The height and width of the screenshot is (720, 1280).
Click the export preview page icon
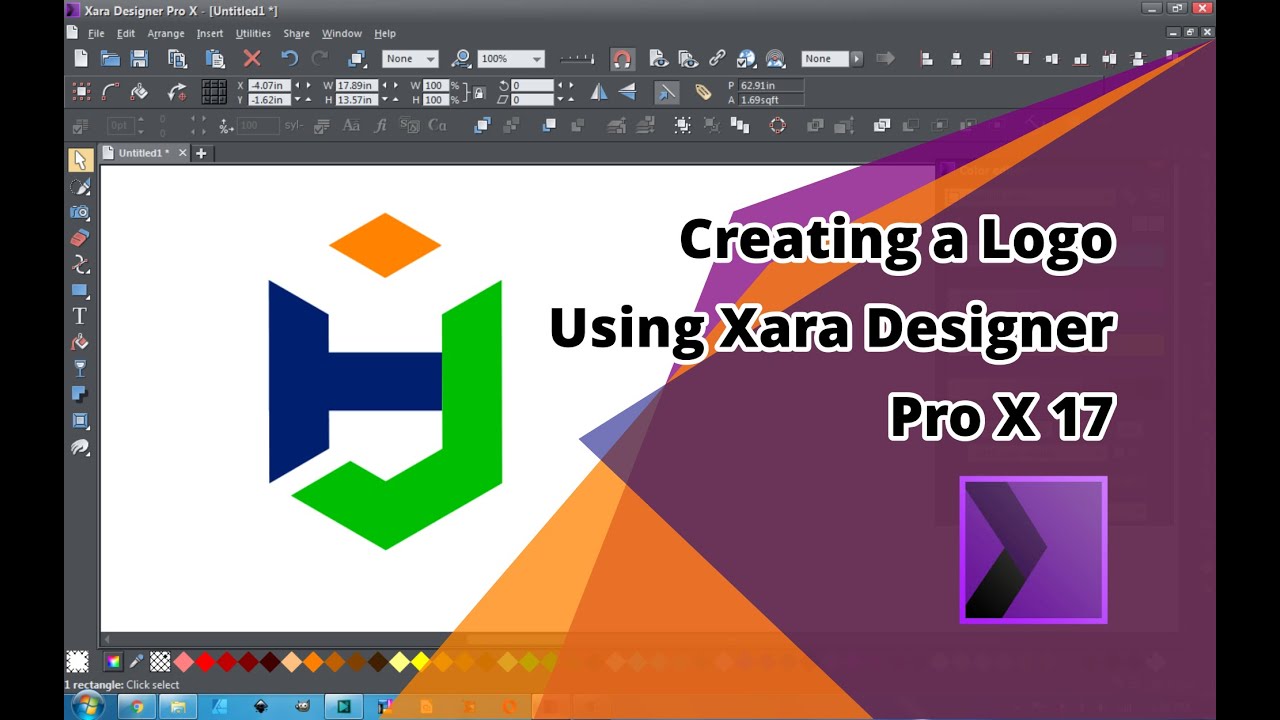658,59
